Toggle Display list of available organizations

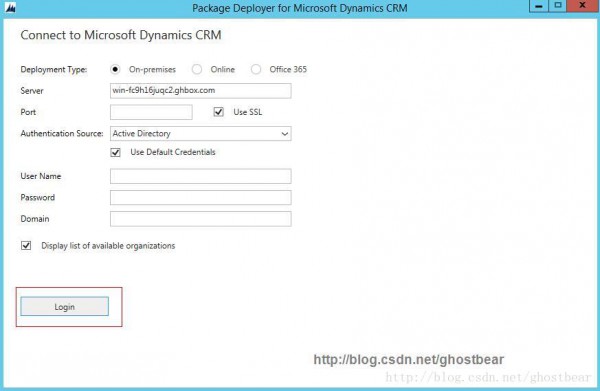26,246
